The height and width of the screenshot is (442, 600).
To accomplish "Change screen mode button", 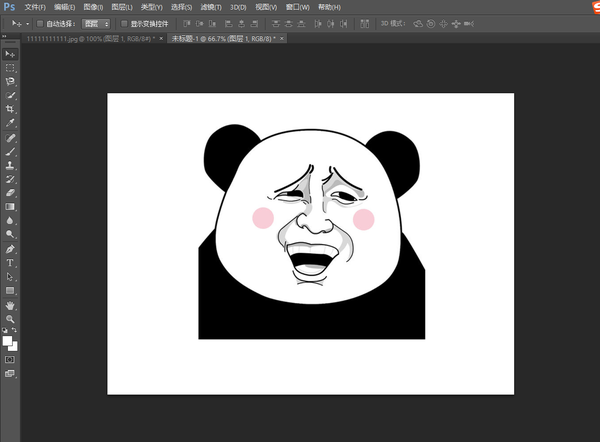I will coord(10,373).
